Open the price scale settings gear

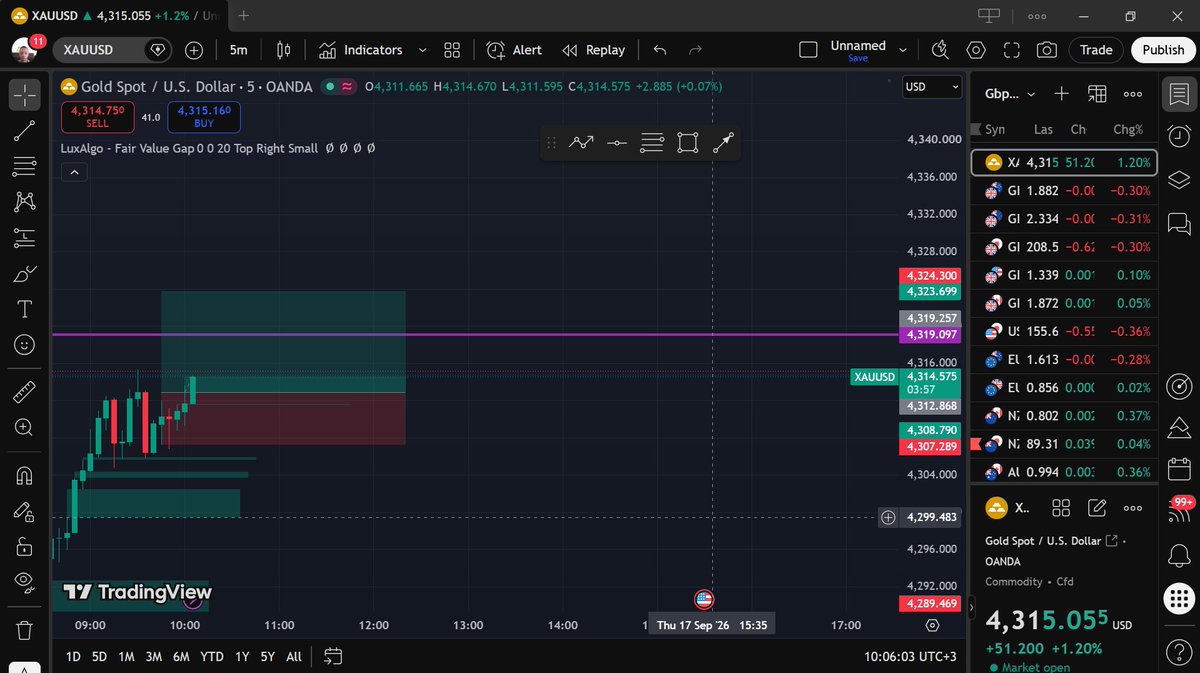click(x=933, y=625)
